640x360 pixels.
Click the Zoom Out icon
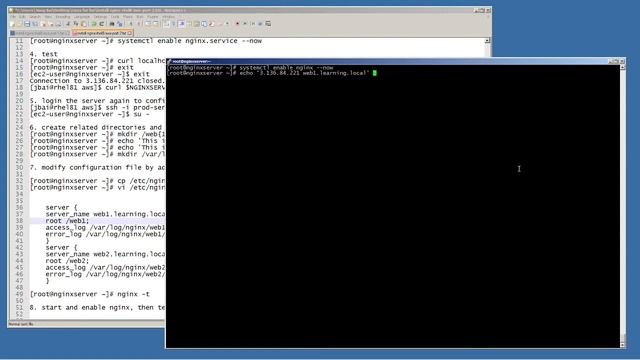(139, 24)
